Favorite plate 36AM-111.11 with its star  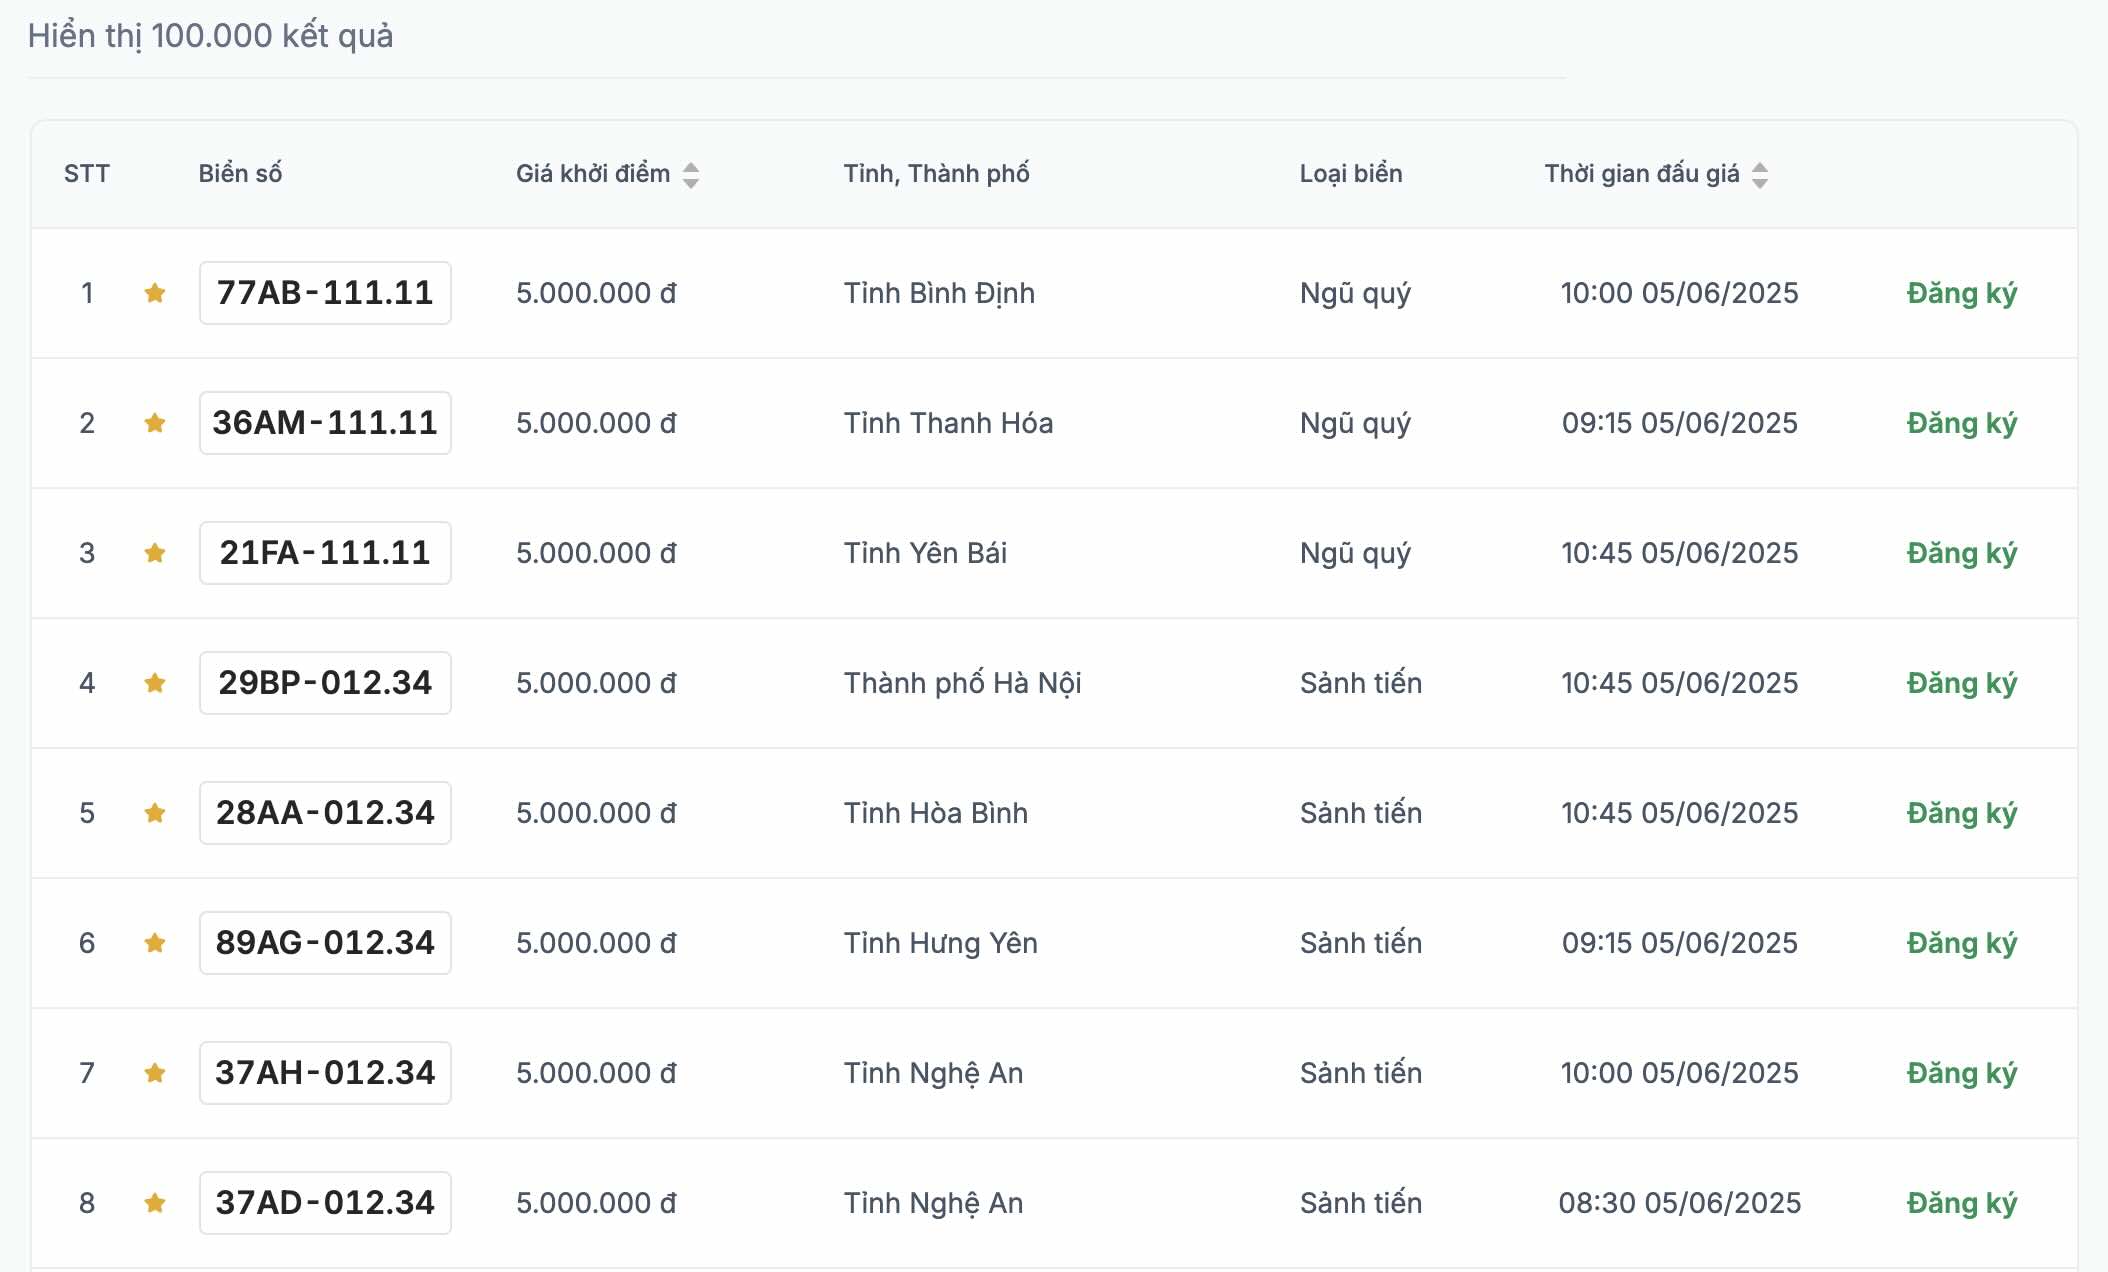pyautogui.click(x=155, y=423)
